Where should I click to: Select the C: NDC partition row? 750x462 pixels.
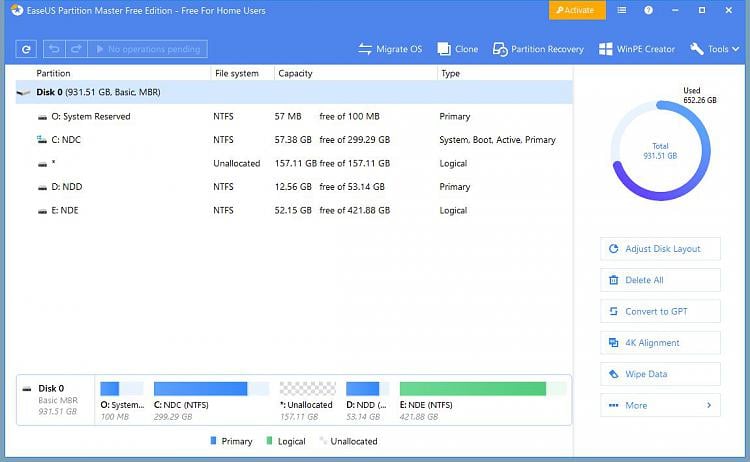coord(294,140)
